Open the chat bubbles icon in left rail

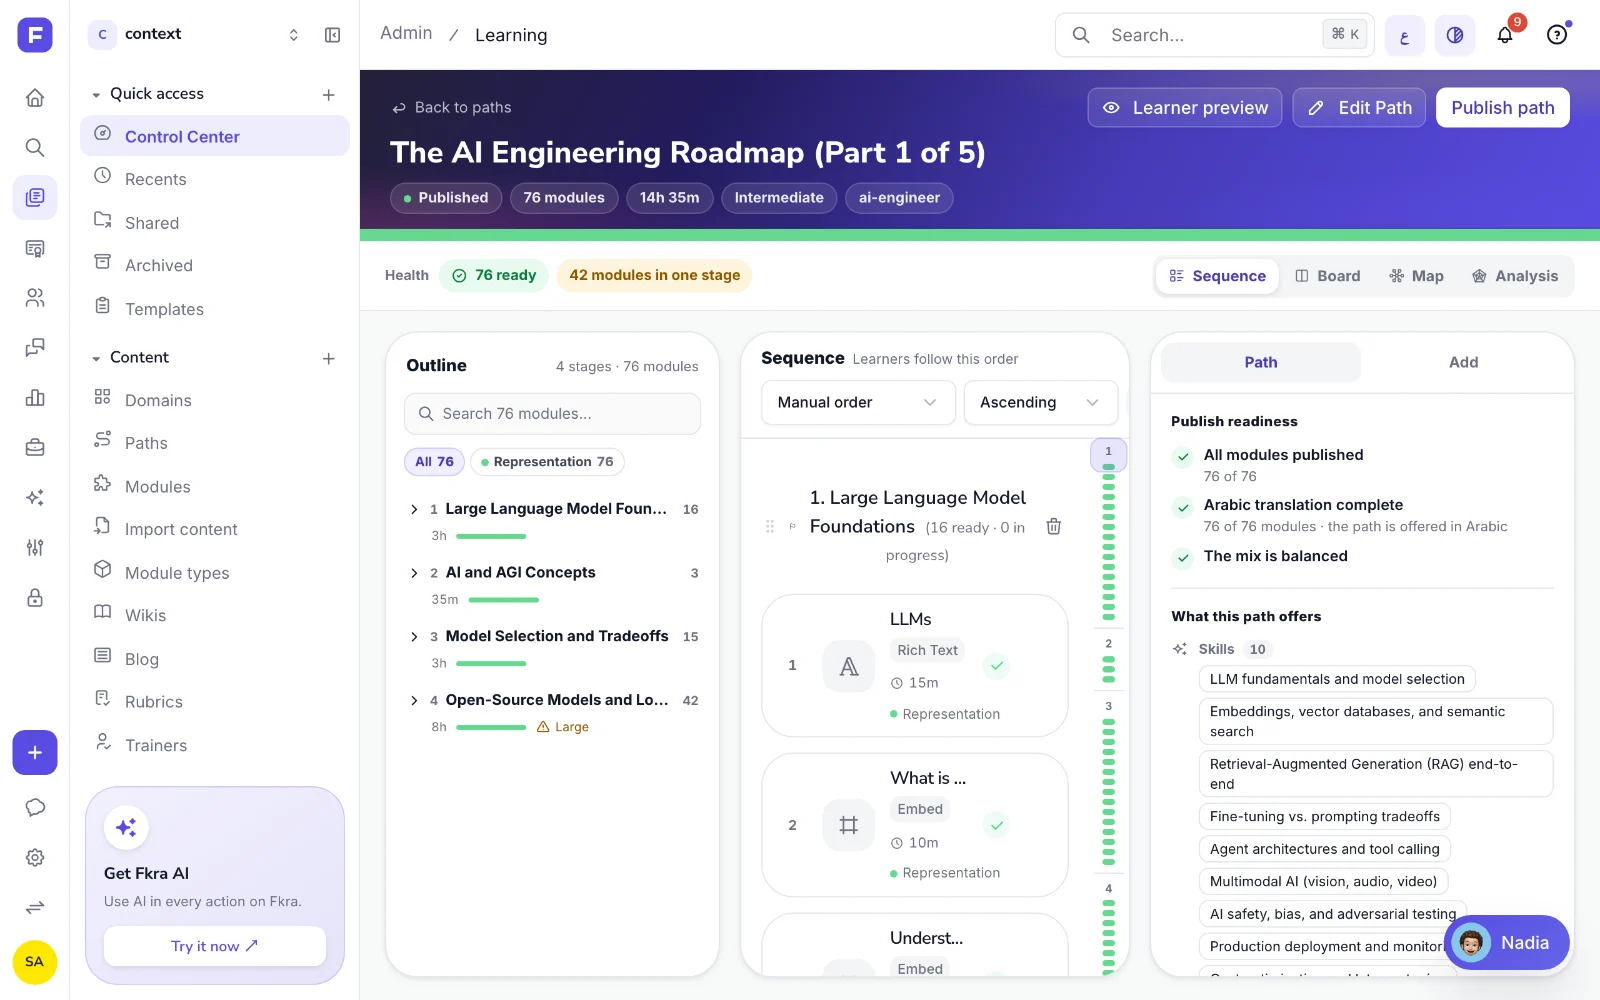click(x=35, y=347)
